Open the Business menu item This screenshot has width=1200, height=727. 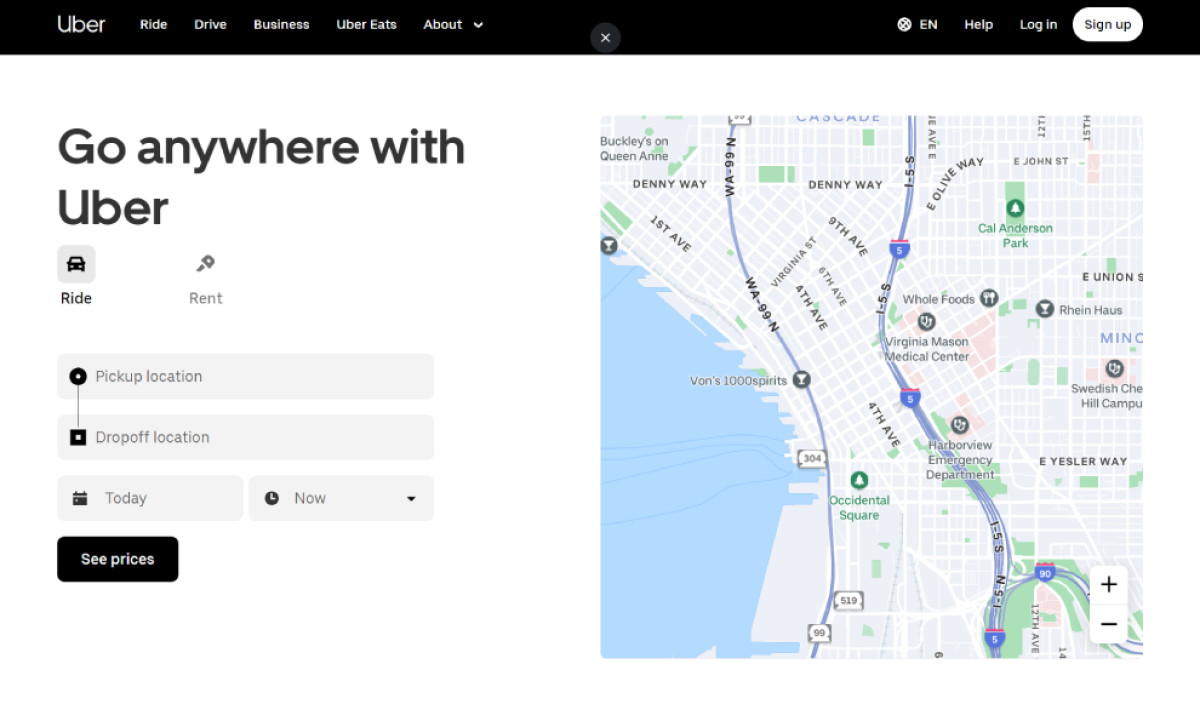[281, 24]
